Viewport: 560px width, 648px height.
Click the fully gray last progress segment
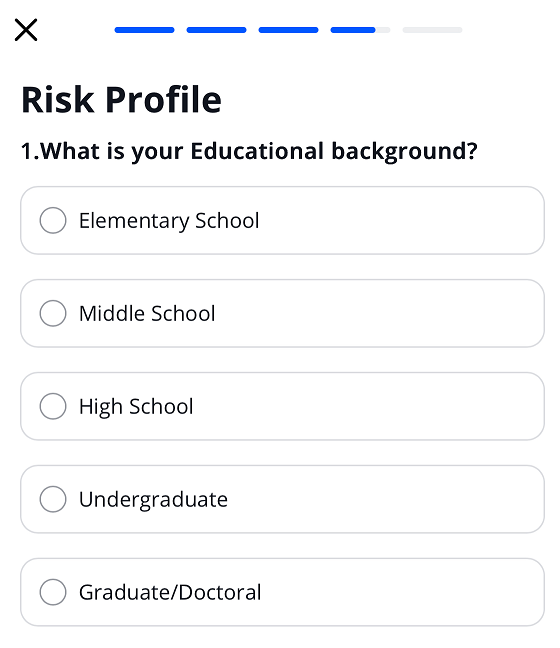pos(432,30)
